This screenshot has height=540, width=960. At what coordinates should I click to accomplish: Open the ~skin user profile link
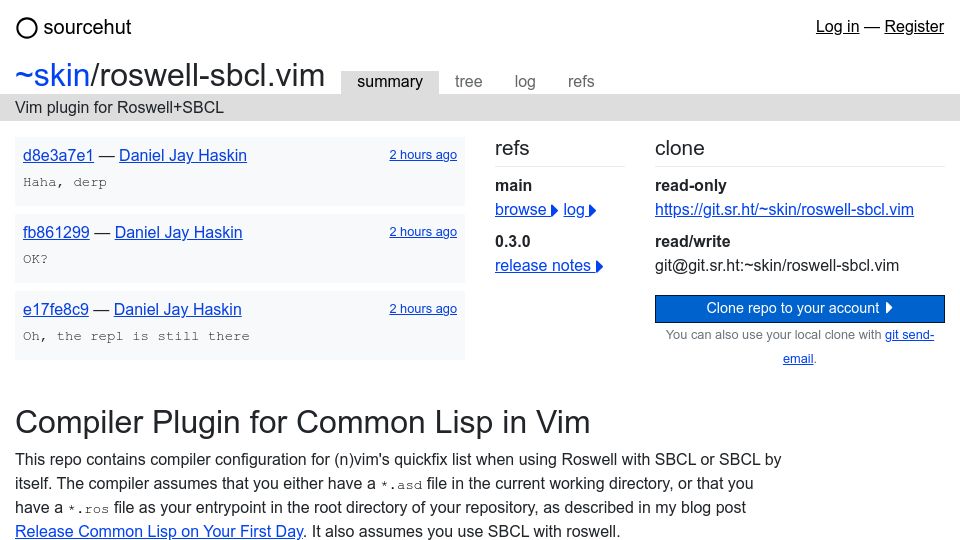tap(53, 76)
